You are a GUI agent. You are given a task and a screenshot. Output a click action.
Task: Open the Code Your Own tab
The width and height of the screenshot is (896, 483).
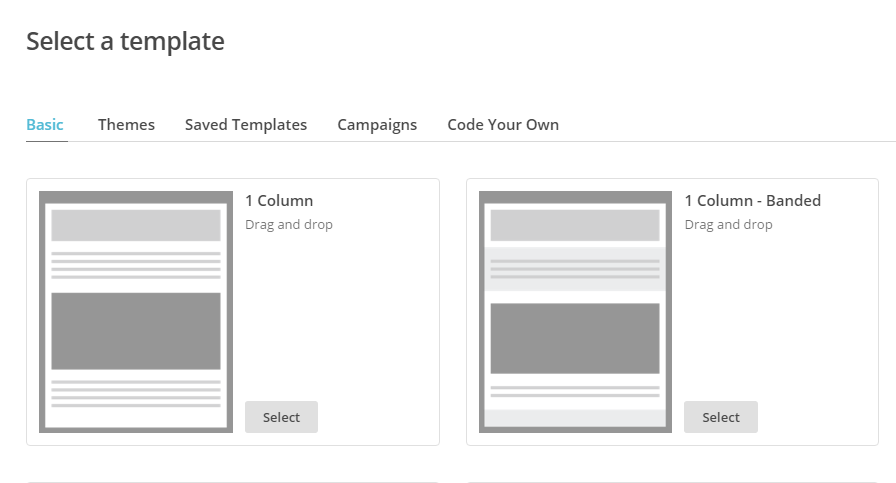pyautogui.click(x=503, y=125)
